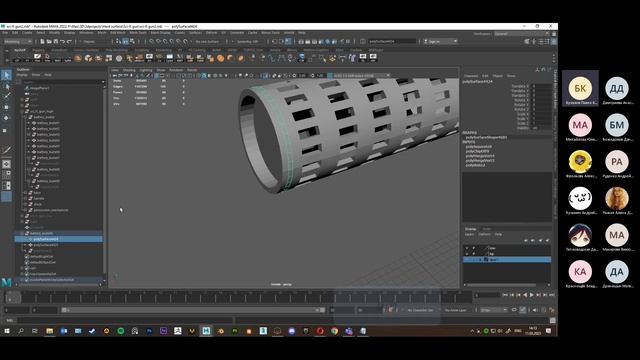Toggle visibility V of first display layer
This screenshot has height=360, width=640.
click(467, 248)
